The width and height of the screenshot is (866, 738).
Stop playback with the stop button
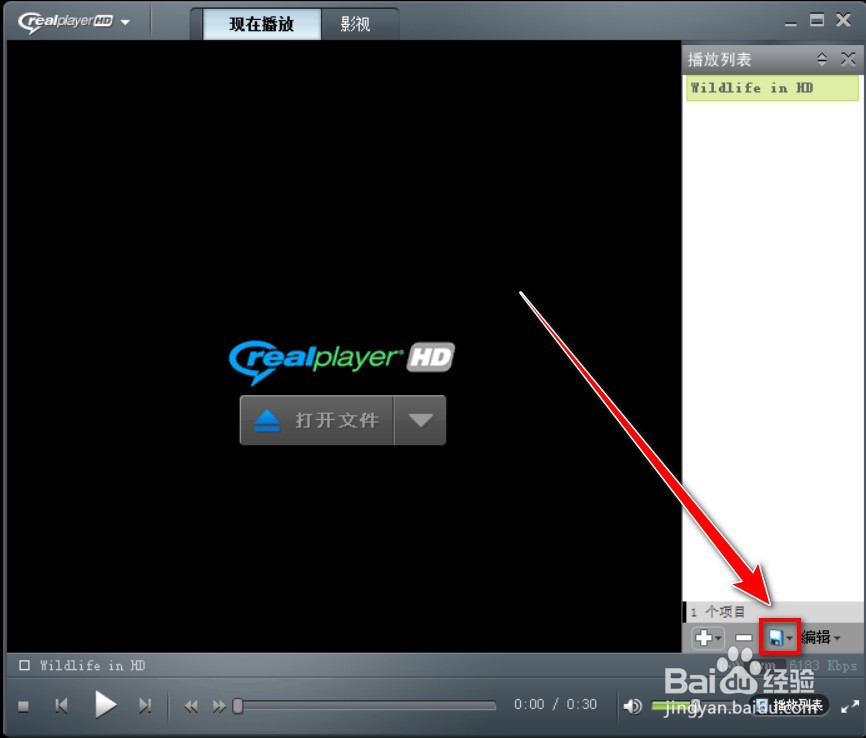pyautogui.click(x=23, y=707)
